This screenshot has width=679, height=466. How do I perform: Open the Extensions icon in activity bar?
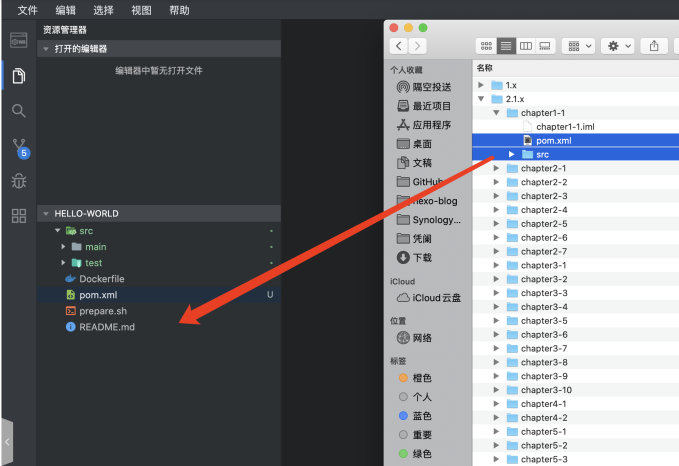(19, 216)
